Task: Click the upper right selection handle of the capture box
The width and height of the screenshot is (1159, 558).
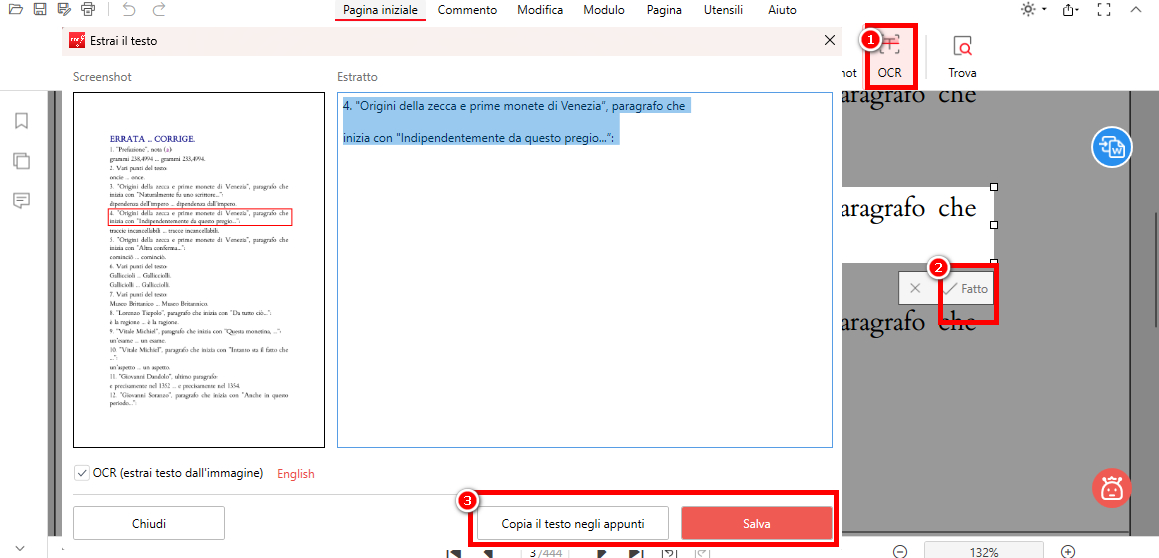Action: (x=994, y=187)
